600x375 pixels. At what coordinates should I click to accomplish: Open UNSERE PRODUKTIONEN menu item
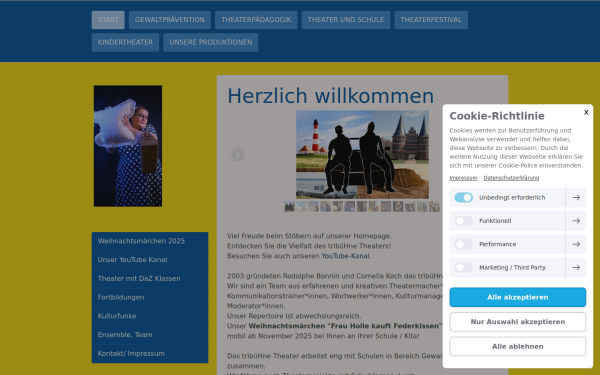click(x=210, y=42)
